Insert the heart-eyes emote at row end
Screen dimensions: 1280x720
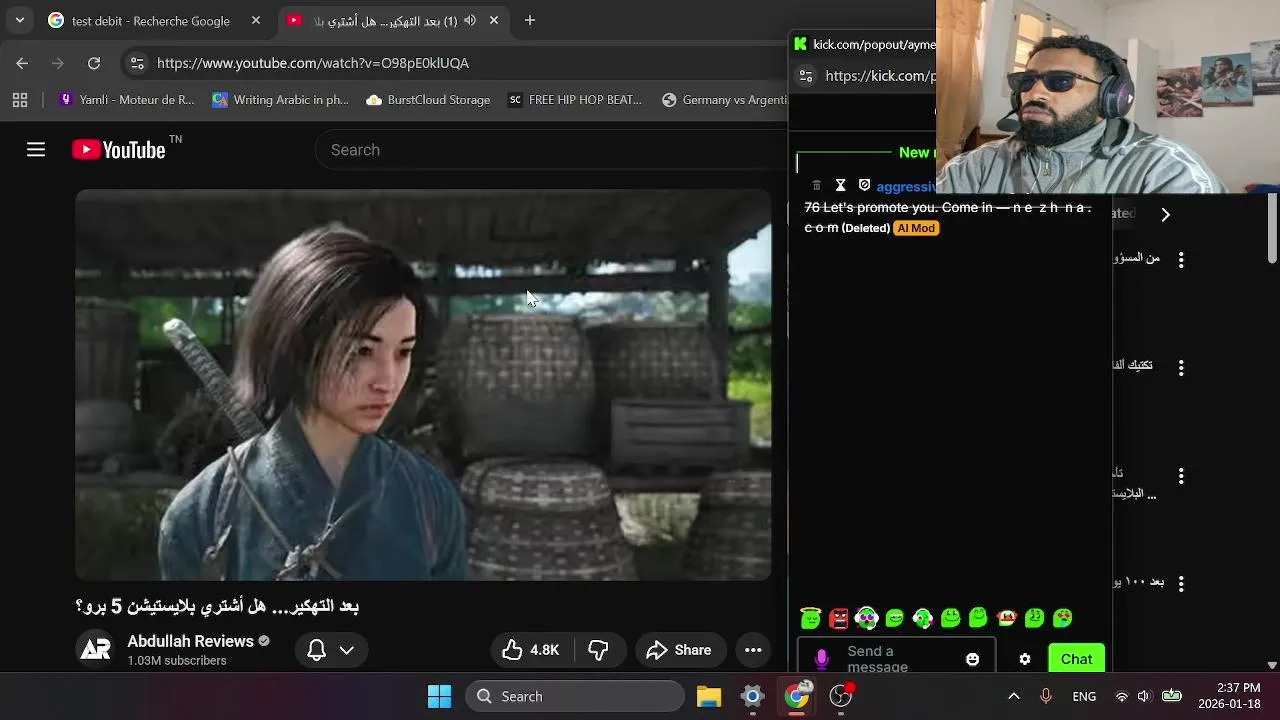pyautogui.click(x=1063, y=618)
